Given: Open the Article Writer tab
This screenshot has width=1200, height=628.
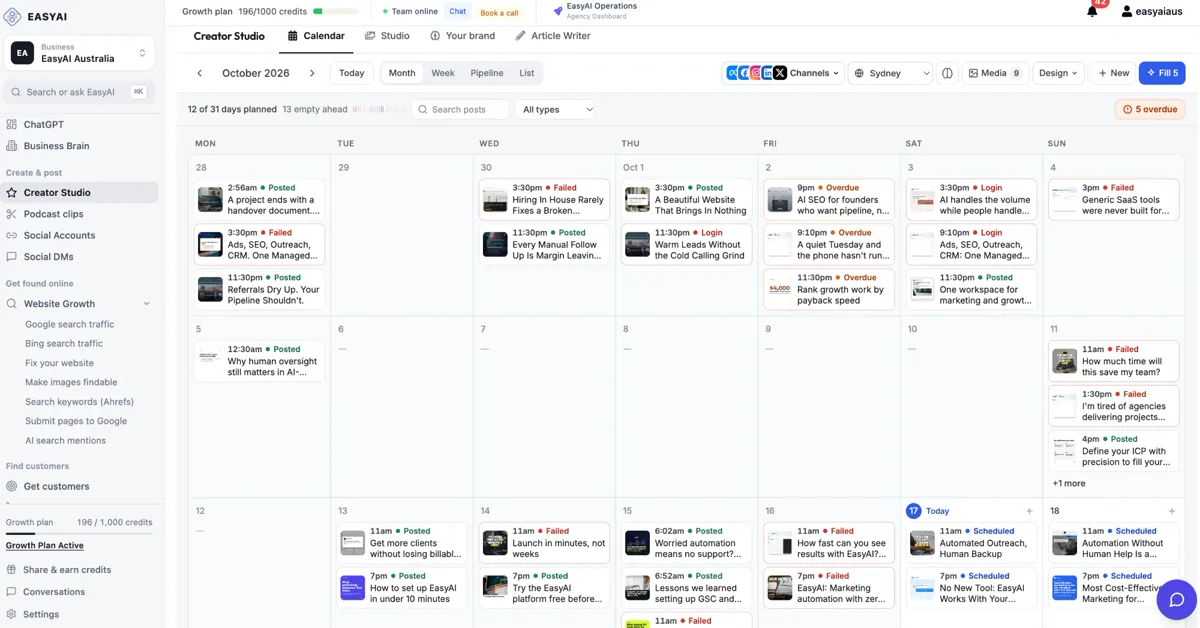Looking at the screenshot, I should click(552, 36).
